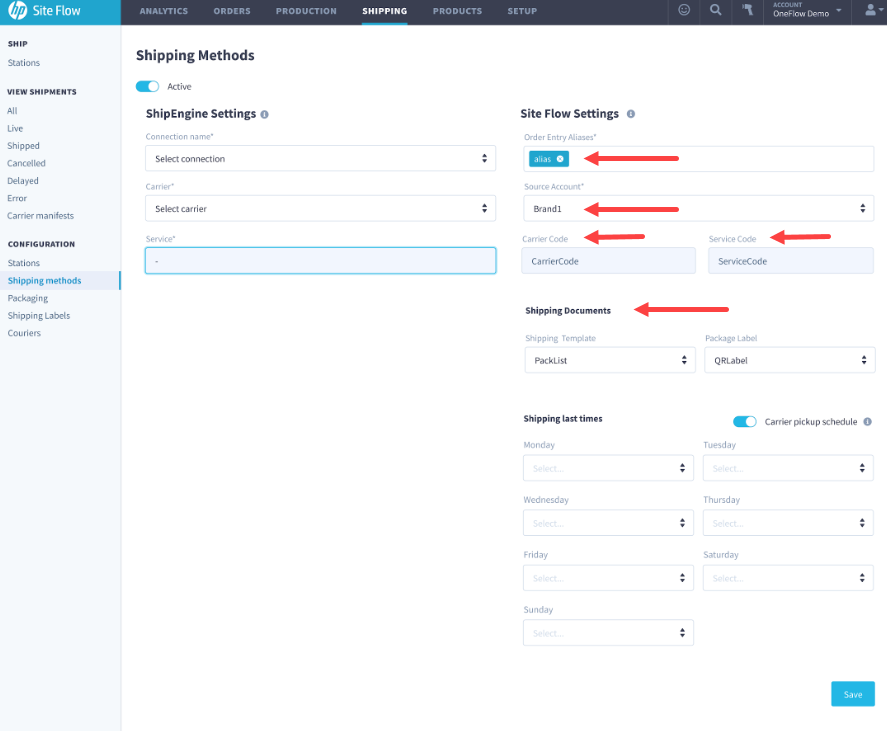This screenshot has height=731, width=887.
Task: Open the ANALYTICS menu
Action: [163, 11]
